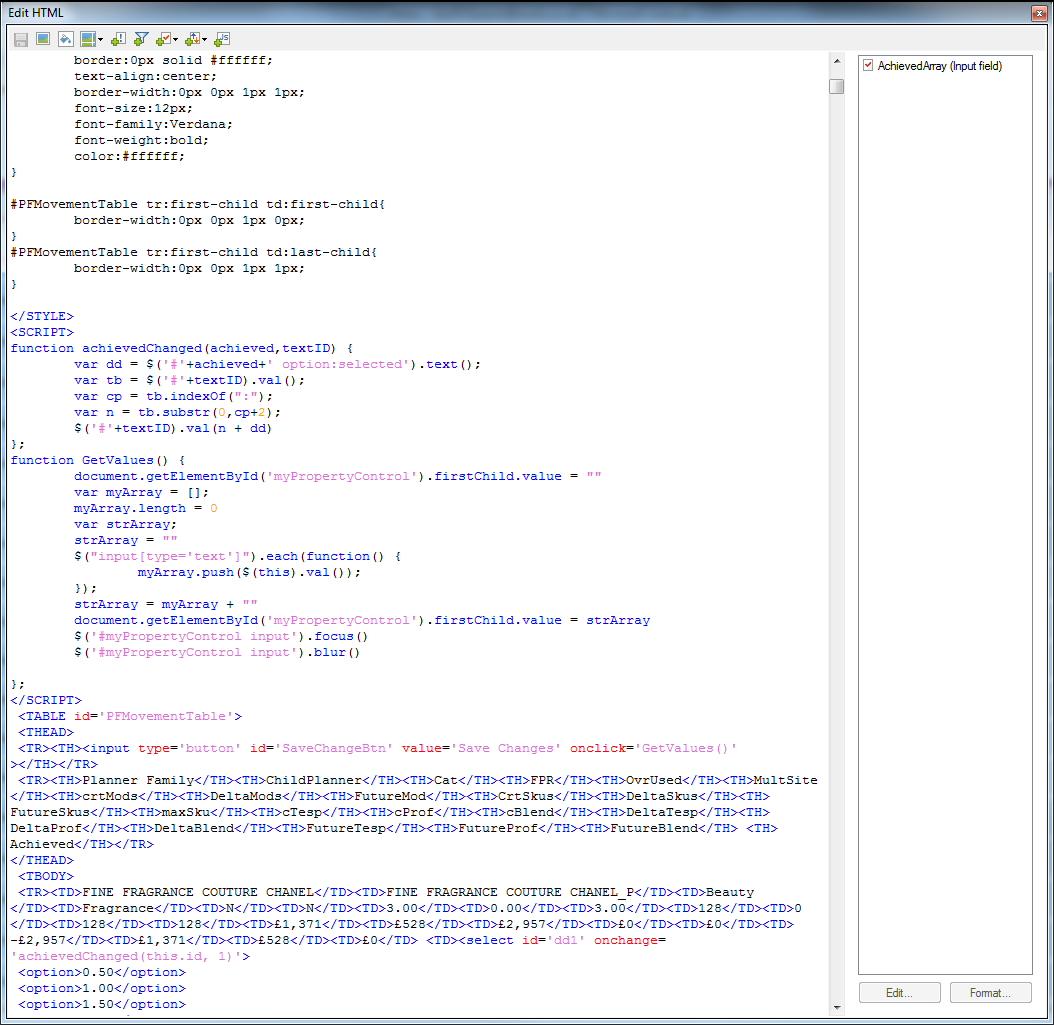Click the closing '</SCRIPT>' tag in code
This screenshot has height=1025, width=1054.
pyautogui.click(x=46, y=700)
